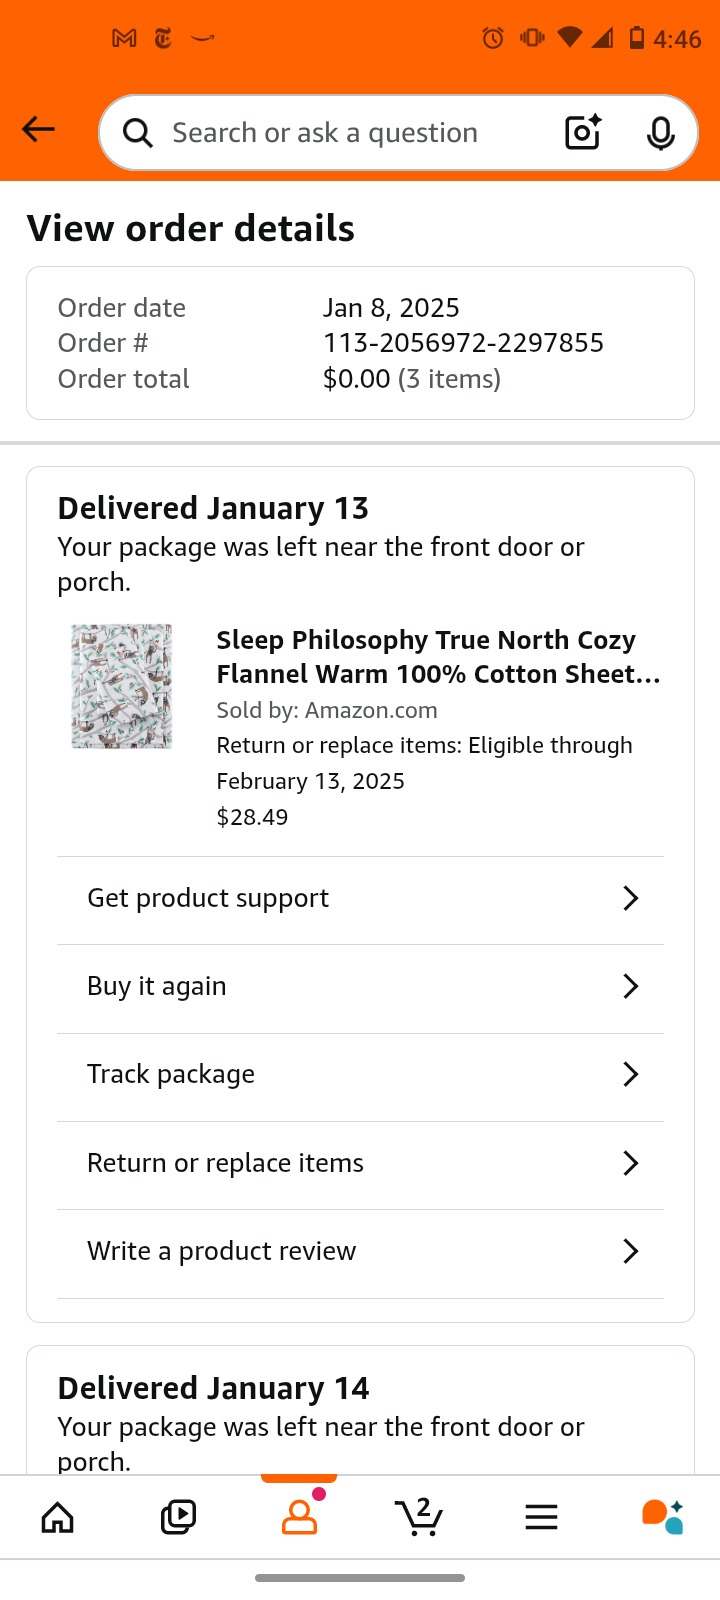Tap the magnifying glass search icon

pyautogui.click(x=138, y=133)
